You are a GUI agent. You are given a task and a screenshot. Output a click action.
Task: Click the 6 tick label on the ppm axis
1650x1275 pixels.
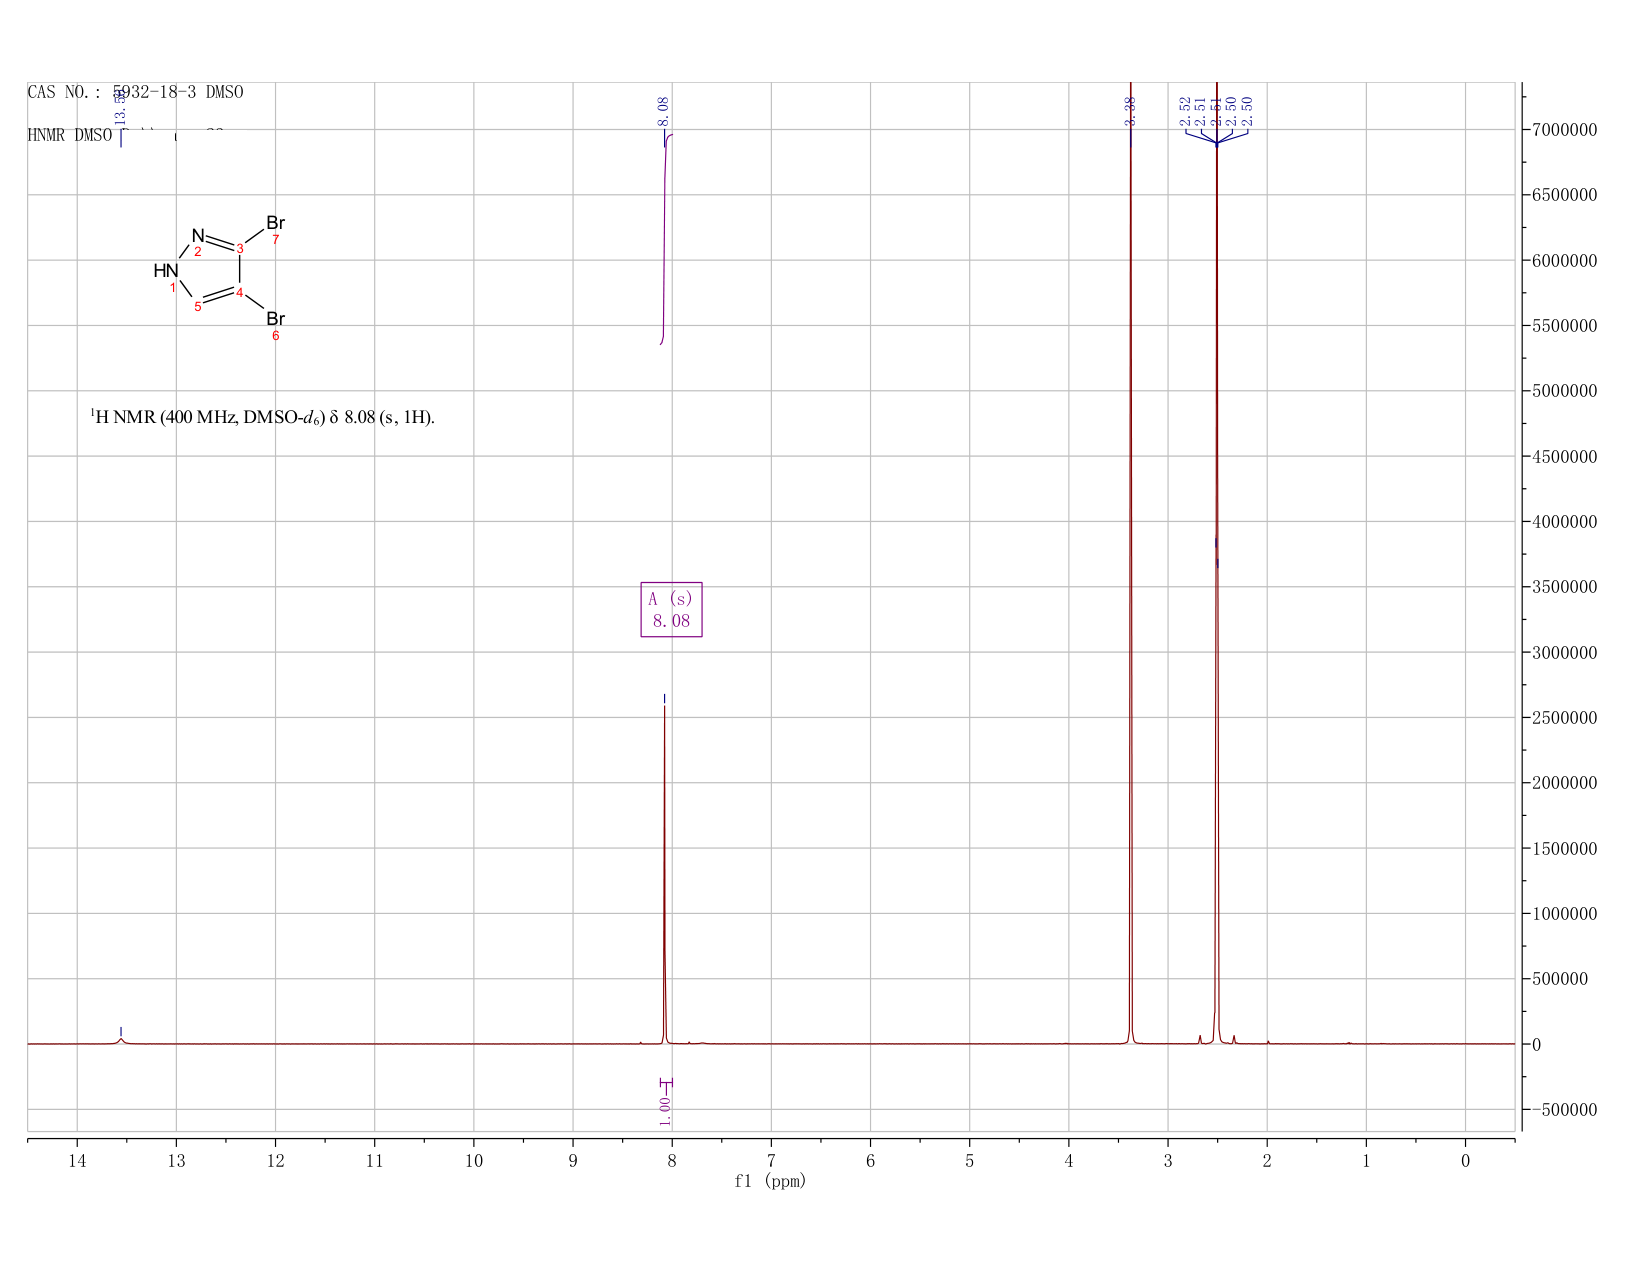click(870, 1160)
